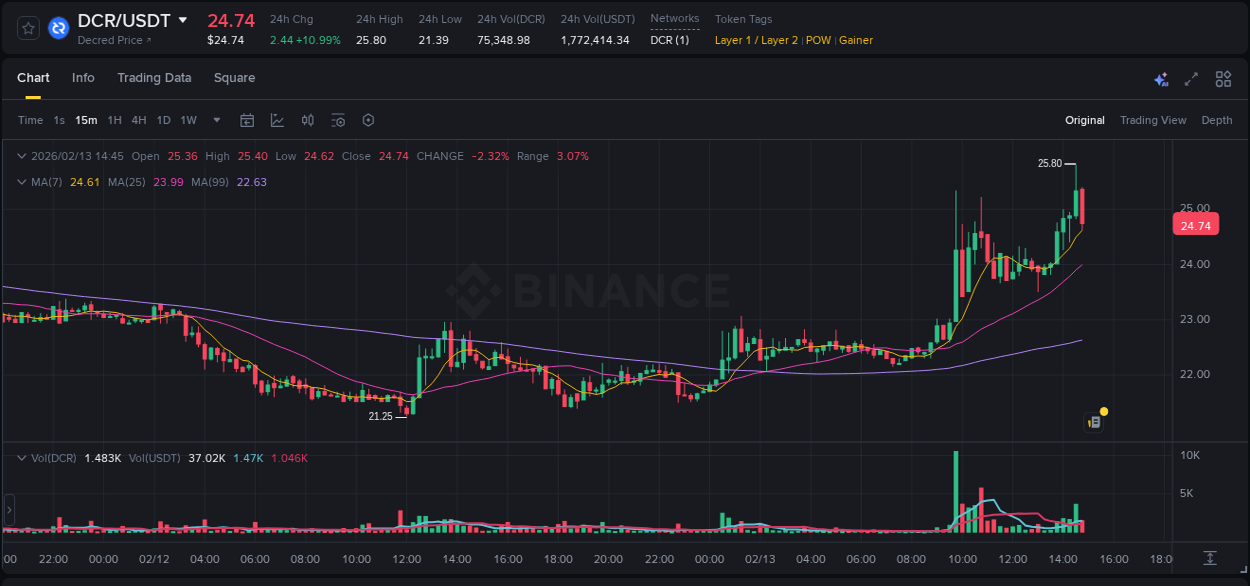Select the chart type icon

coord(276,120)
